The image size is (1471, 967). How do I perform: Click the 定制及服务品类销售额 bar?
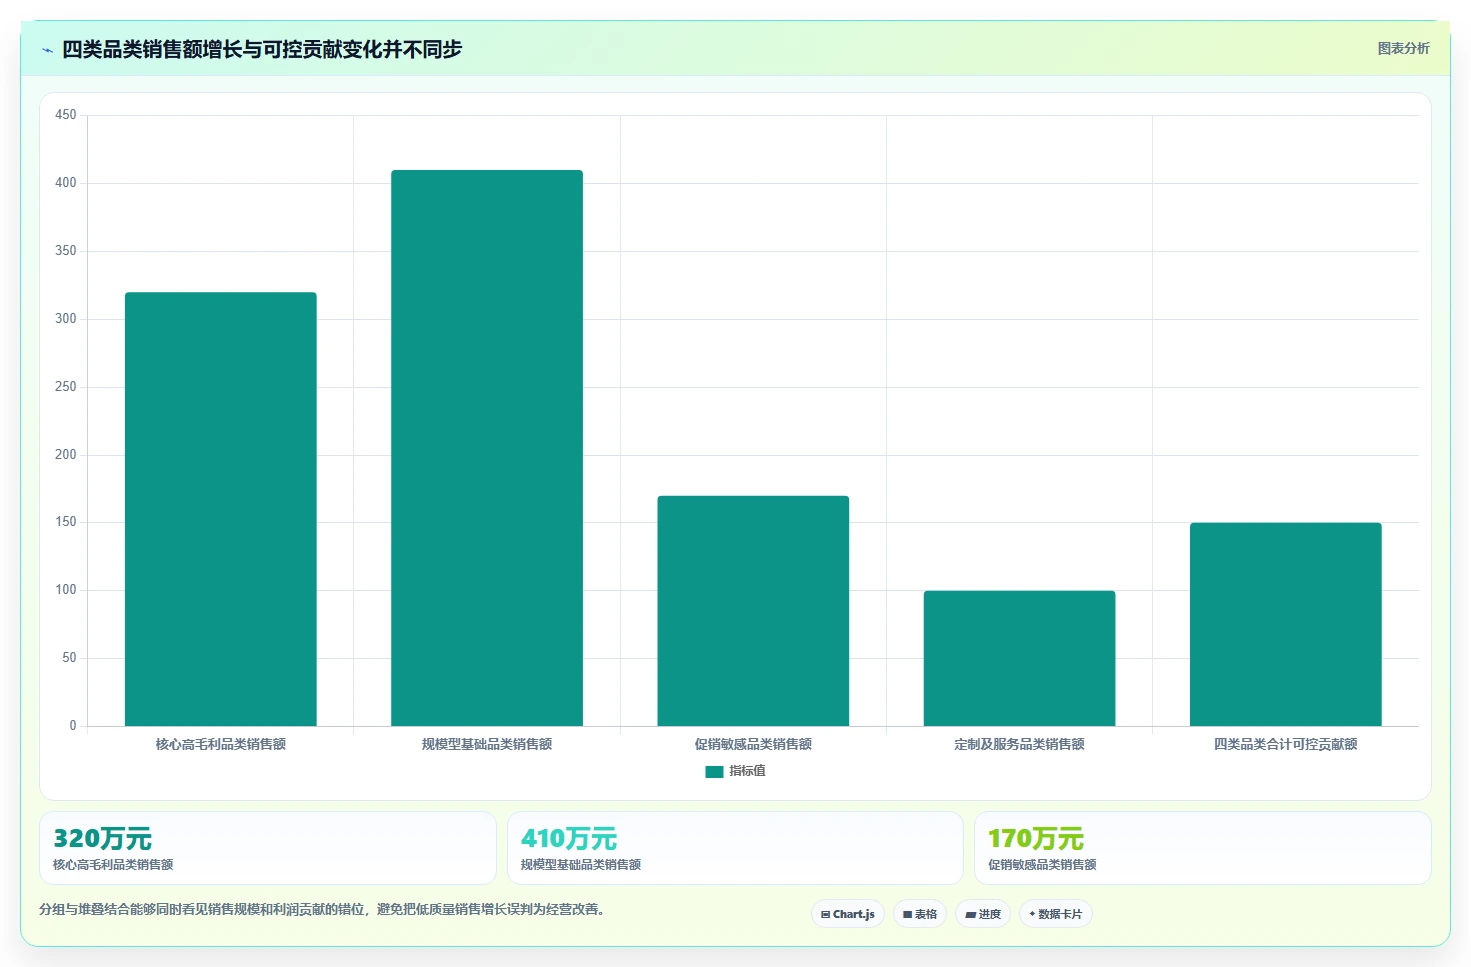pyautogui.click(x=1019, y=658)
